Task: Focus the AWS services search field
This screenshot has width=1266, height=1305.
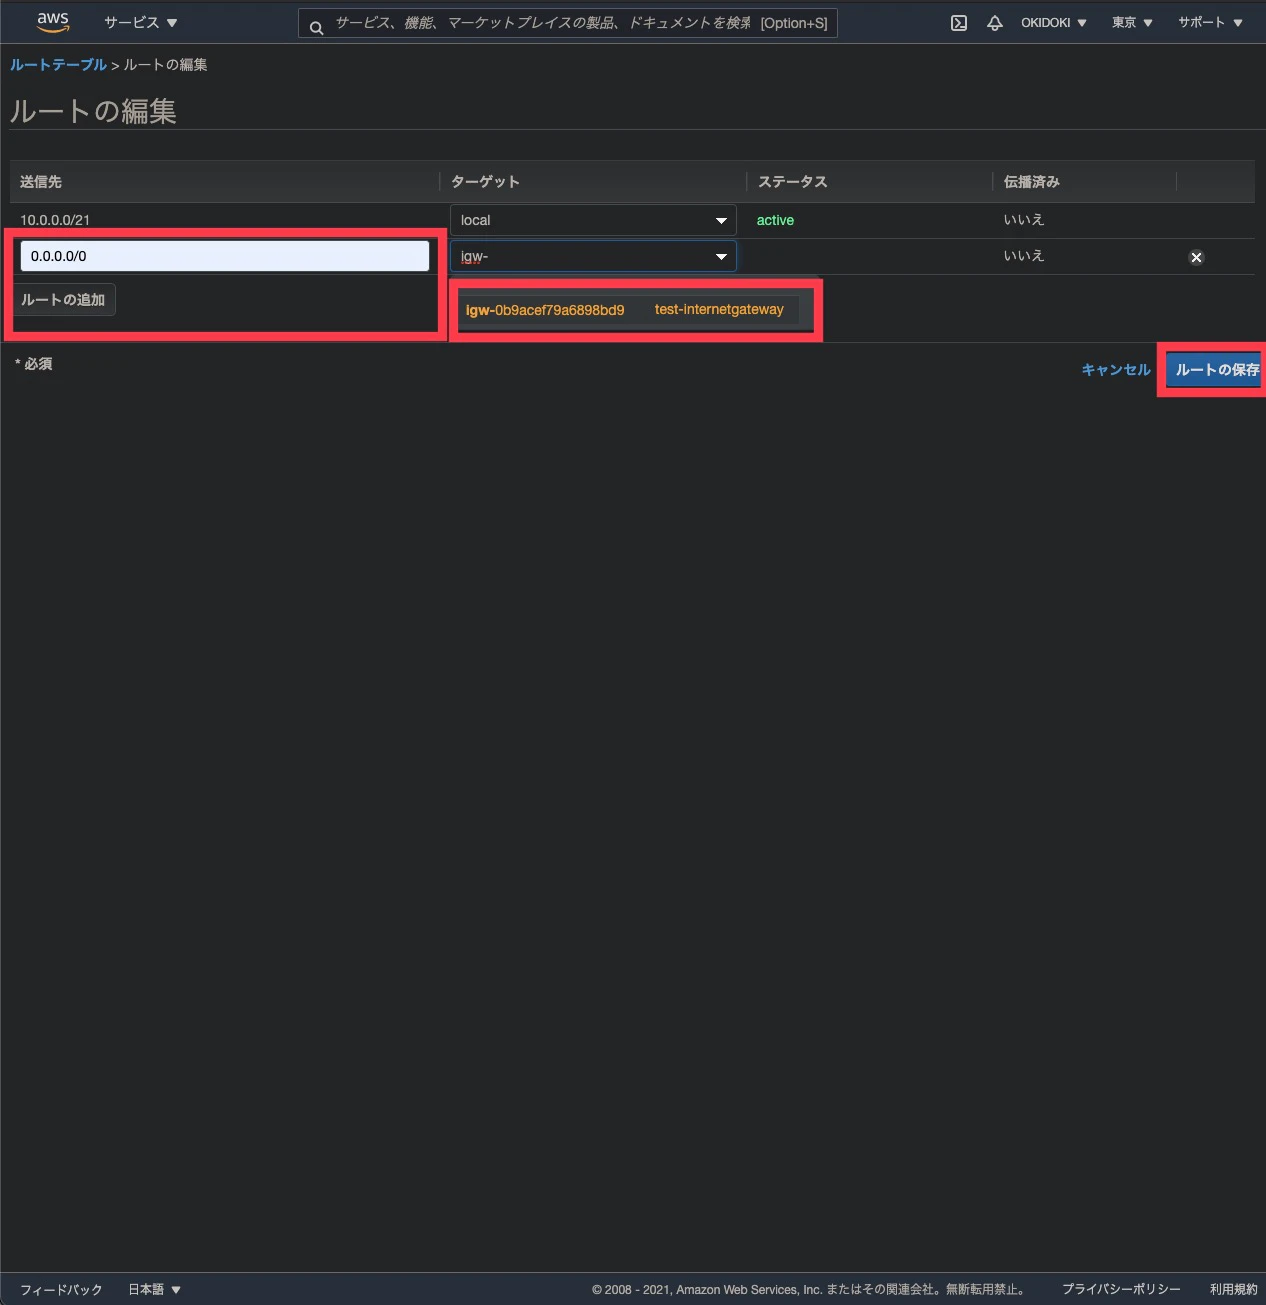Action: [568, 23]
